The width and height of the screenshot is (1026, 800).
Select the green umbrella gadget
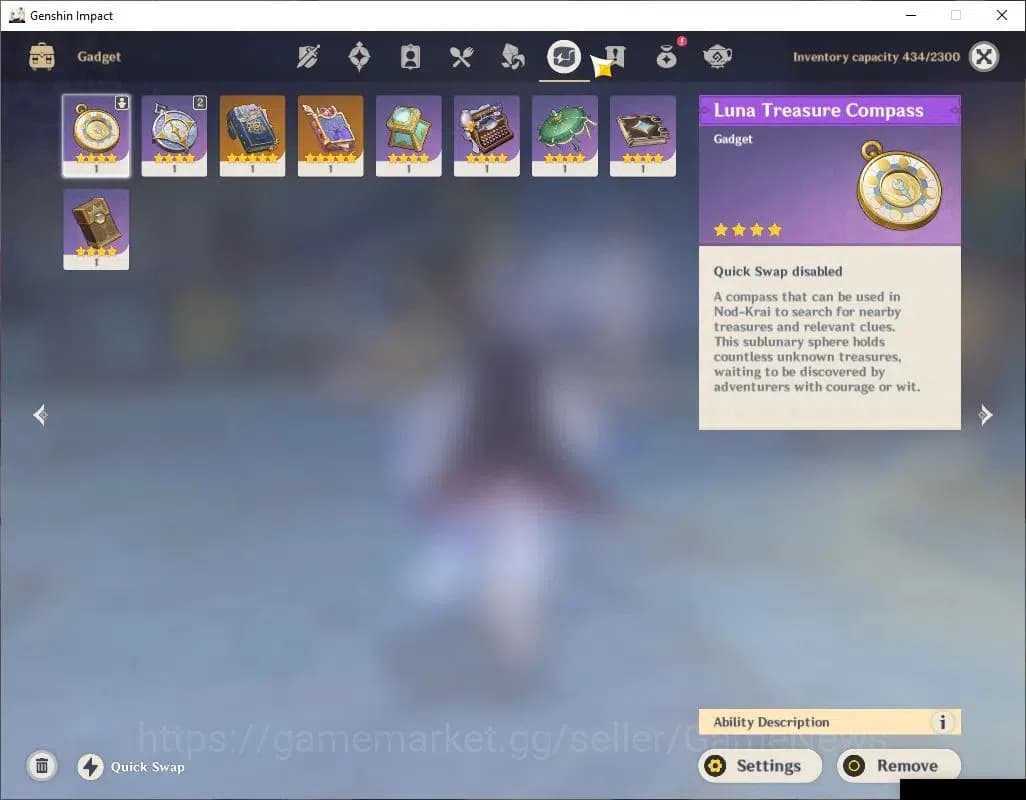565,136
